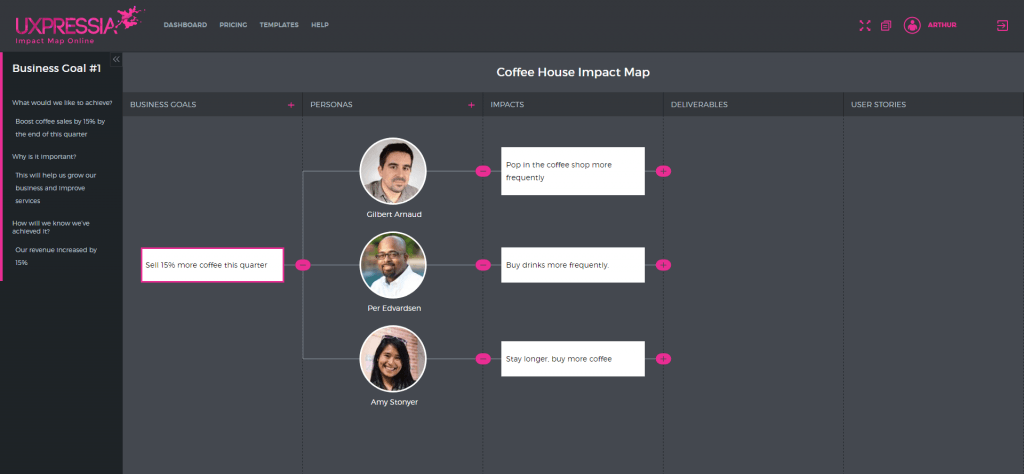Click the Sell 15% more coffee goal box
The height and width of the screenshot is (474, 1024).
[212, 265]
